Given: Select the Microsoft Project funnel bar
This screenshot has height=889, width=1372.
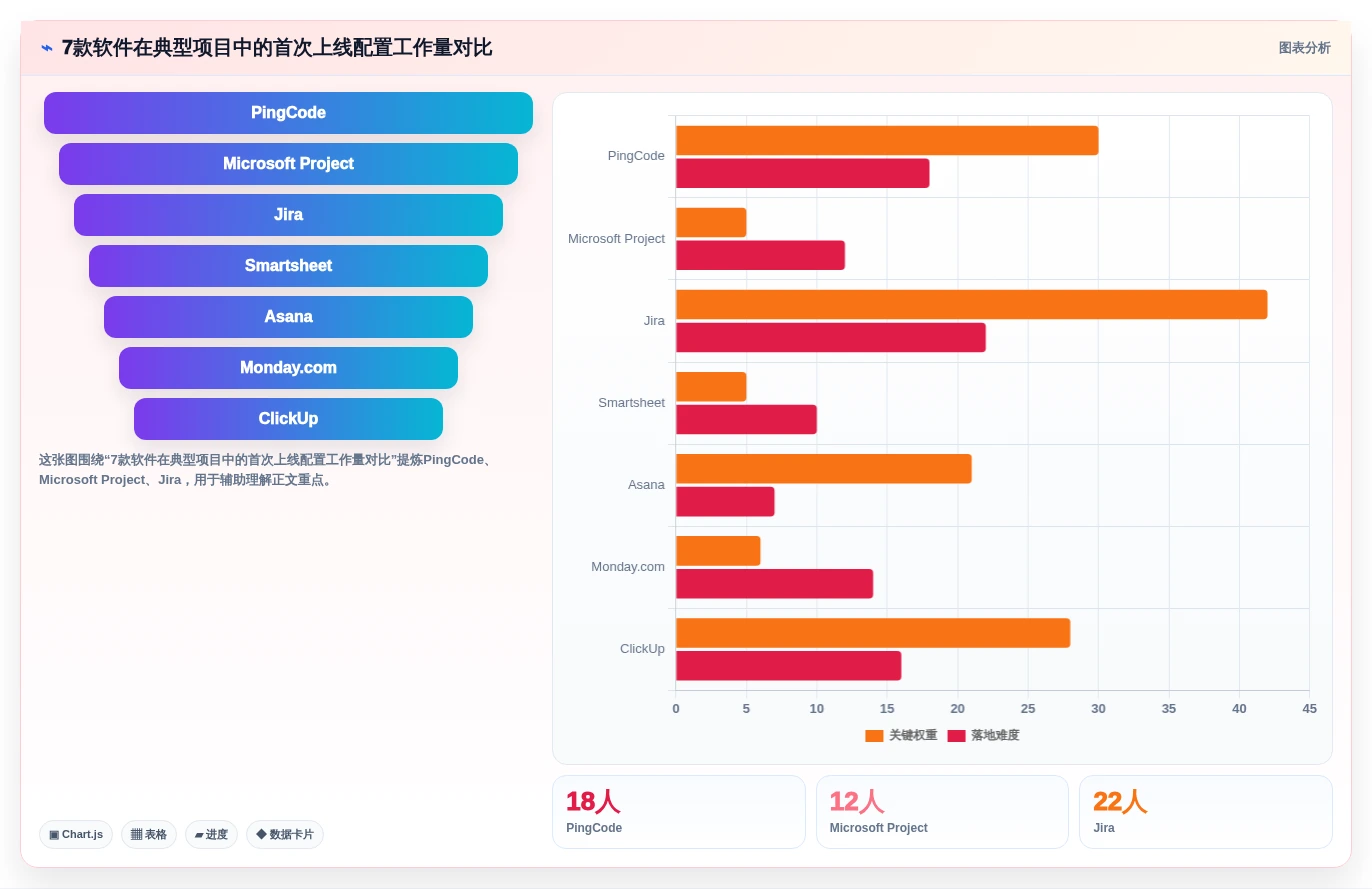Looking at the screenshot, I should (288, 164).
